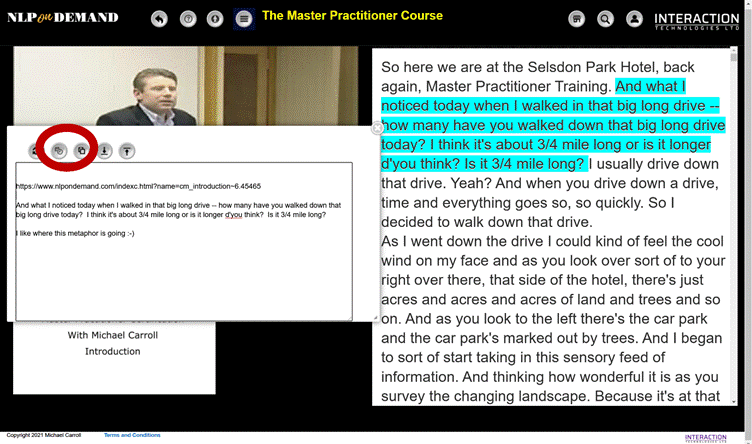Open the Terms and Conditions link
Viewport: 752px width, 444px height.
click(x=132, y=435)
